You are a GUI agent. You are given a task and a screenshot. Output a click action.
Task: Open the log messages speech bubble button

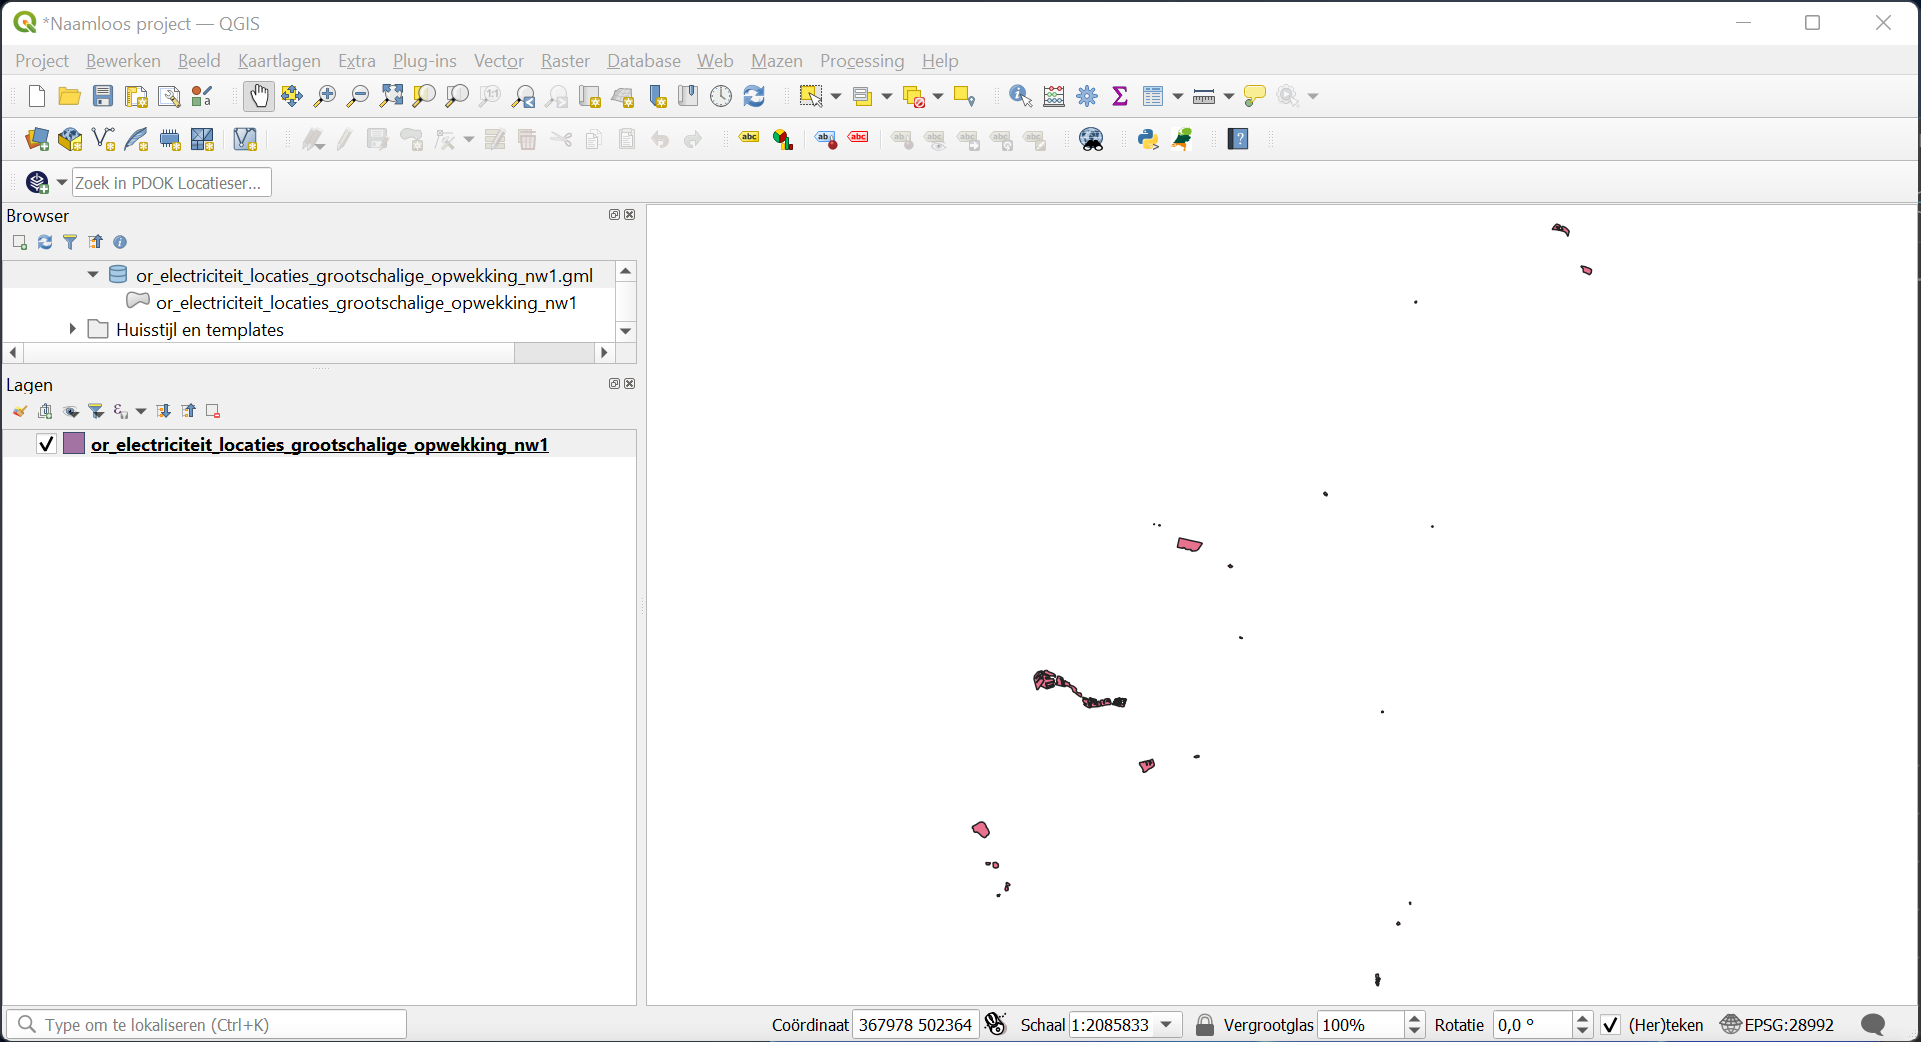1873,1025
